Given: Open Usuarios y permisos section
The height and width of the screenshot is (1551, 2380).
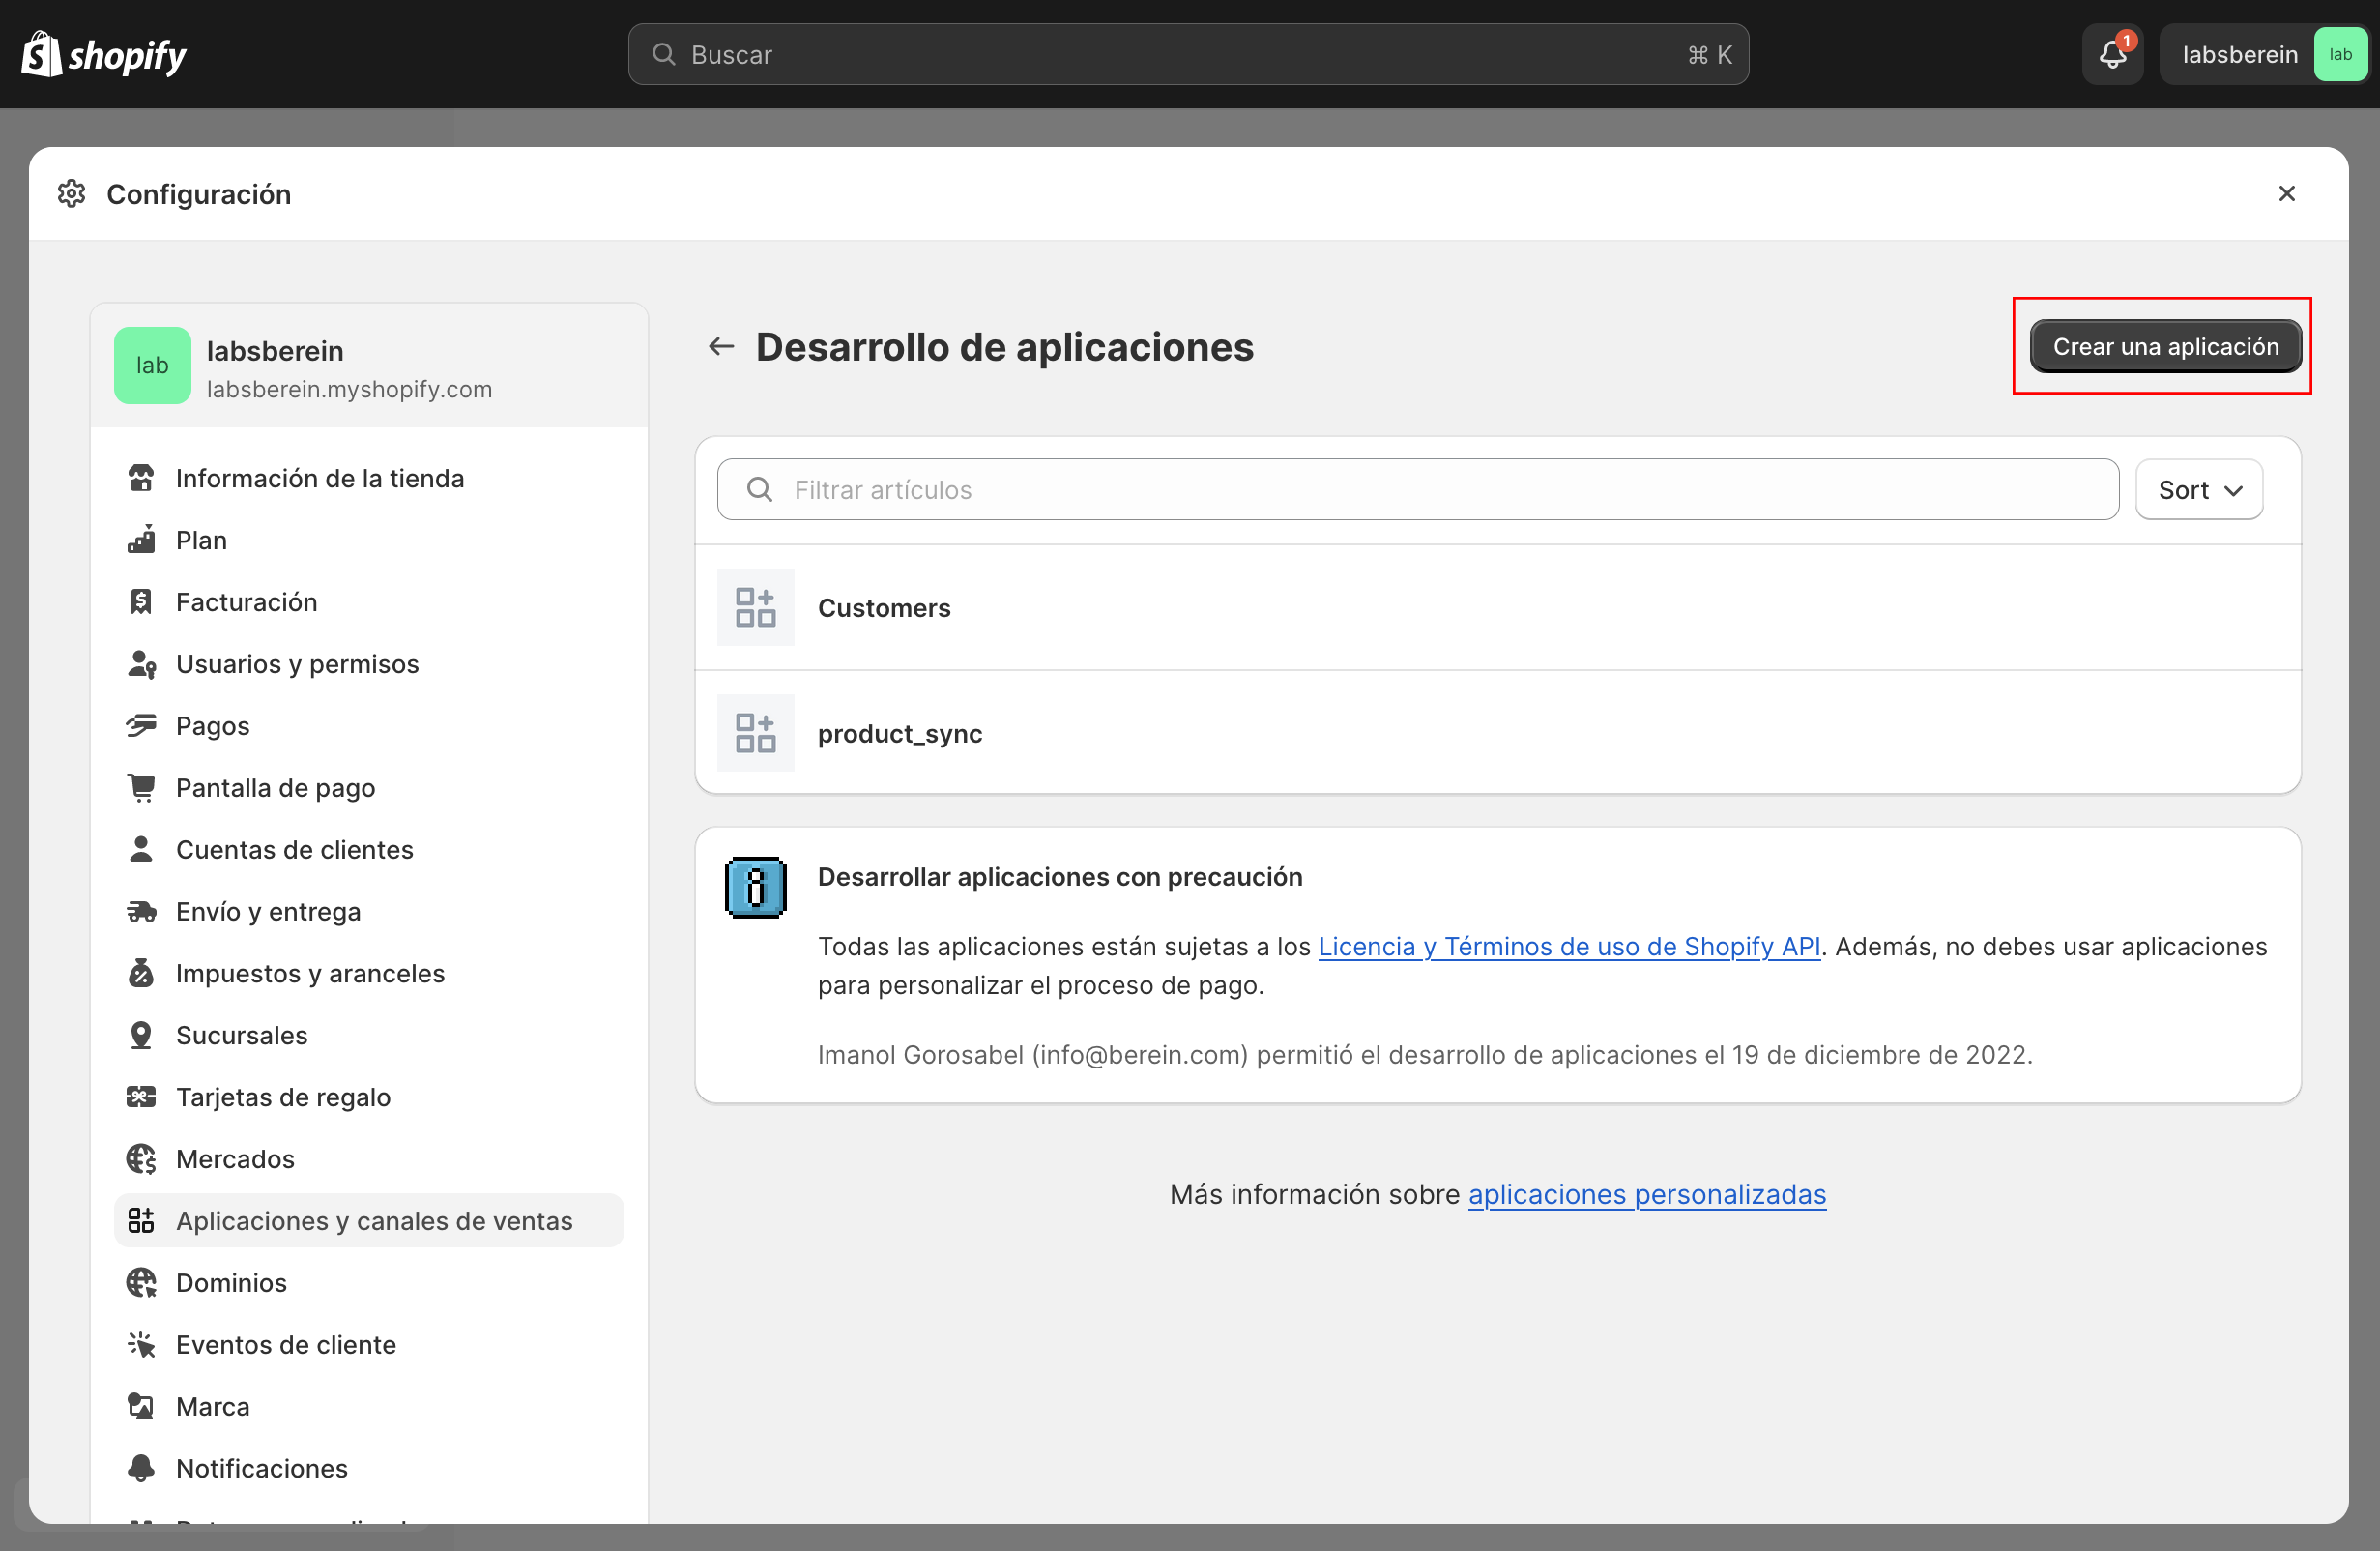Looking at the screenshot, I should [x=297, y=663].
